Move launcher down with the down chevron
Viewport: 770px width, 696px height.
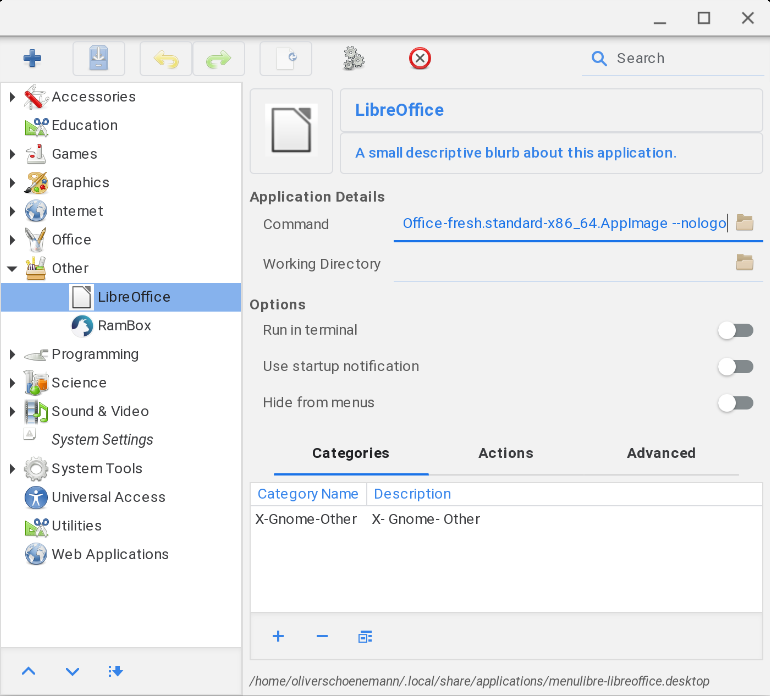click(x=72, y=671)
